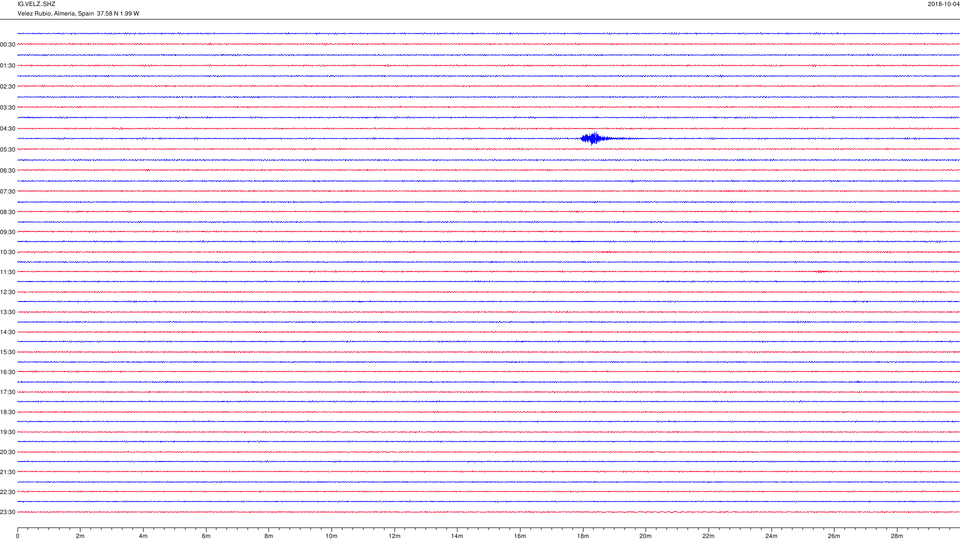The height and width of the screenshot is (540, 960).
Task: Select the 17:30 time label
Action: pyautogui.click(x=7, y=392)
